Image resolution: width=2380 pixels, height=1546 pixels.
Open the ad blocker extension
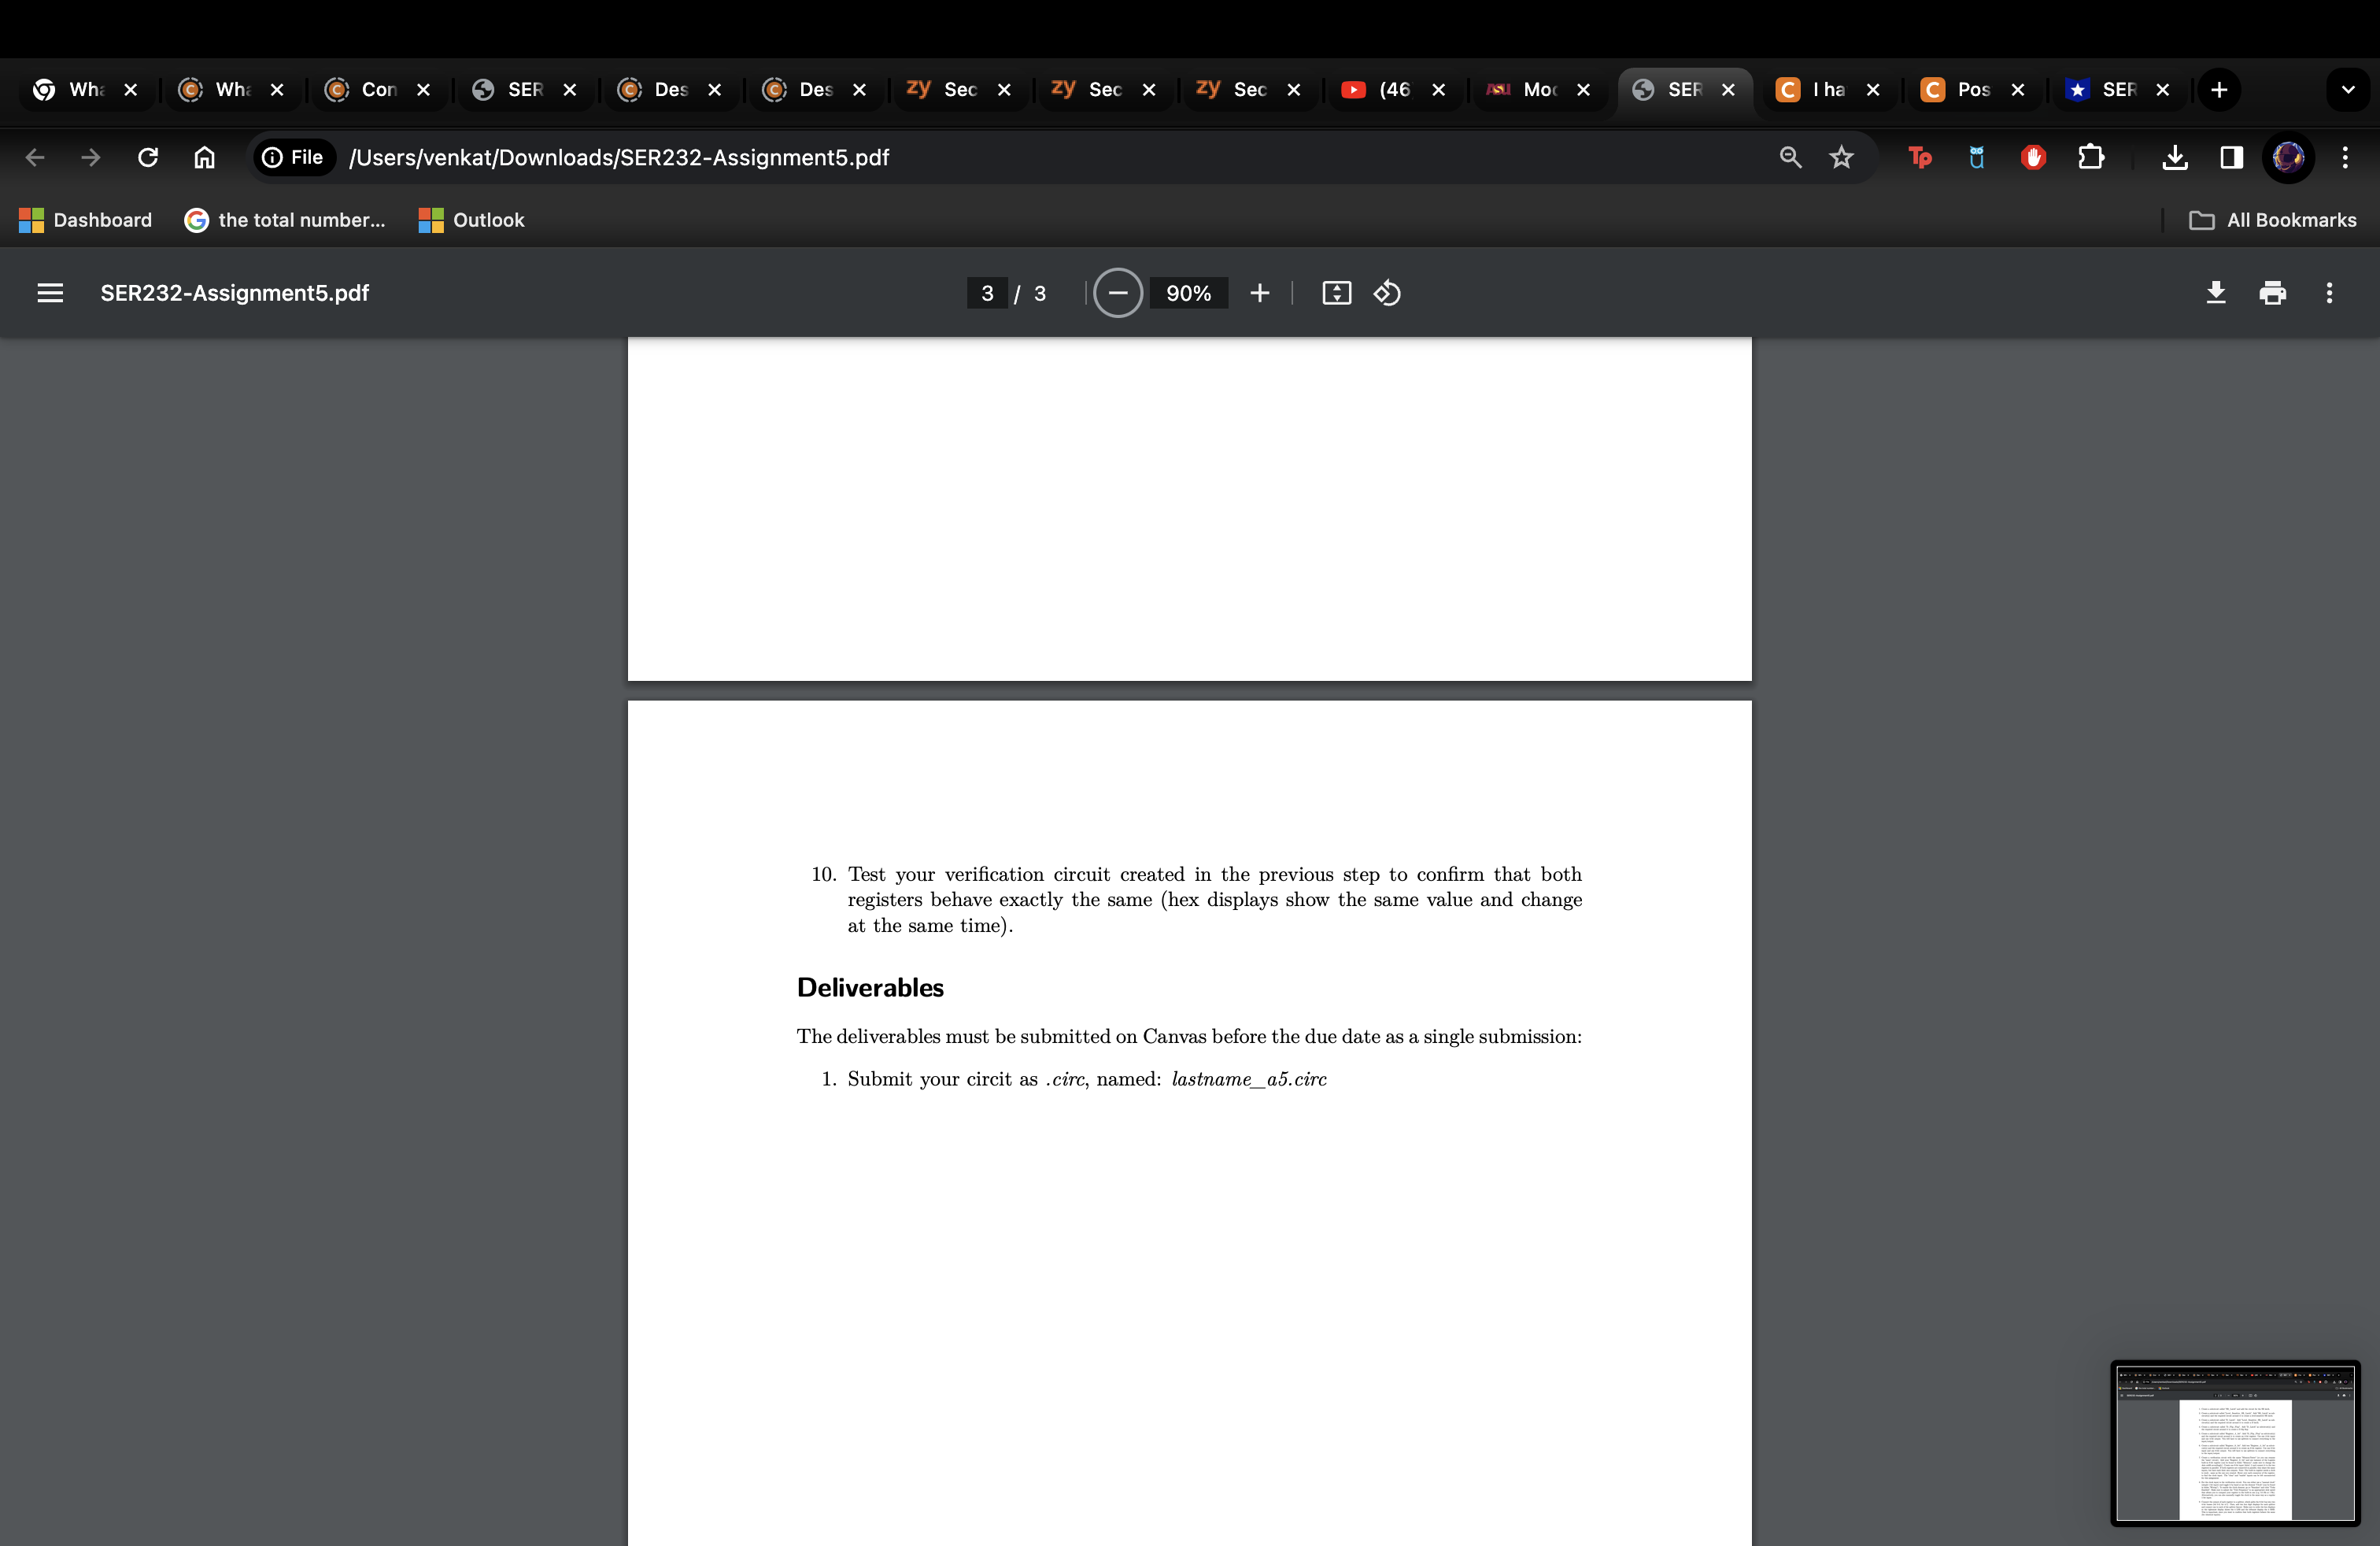[x=2032, y=157]
